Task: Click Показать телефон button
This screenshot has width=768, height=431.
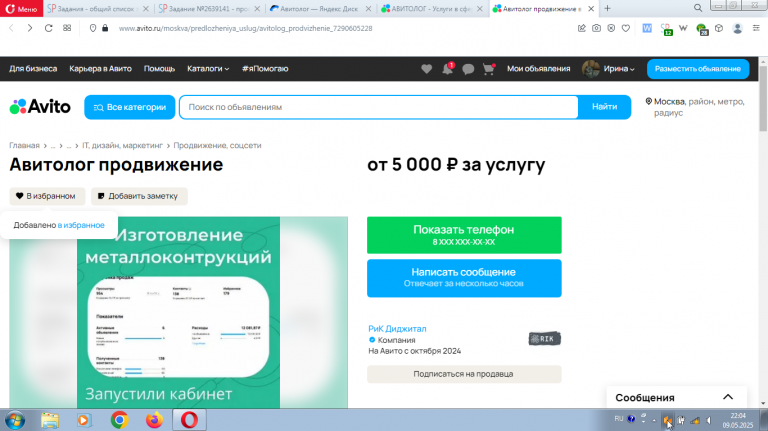Action: click(x=464, y=235)
